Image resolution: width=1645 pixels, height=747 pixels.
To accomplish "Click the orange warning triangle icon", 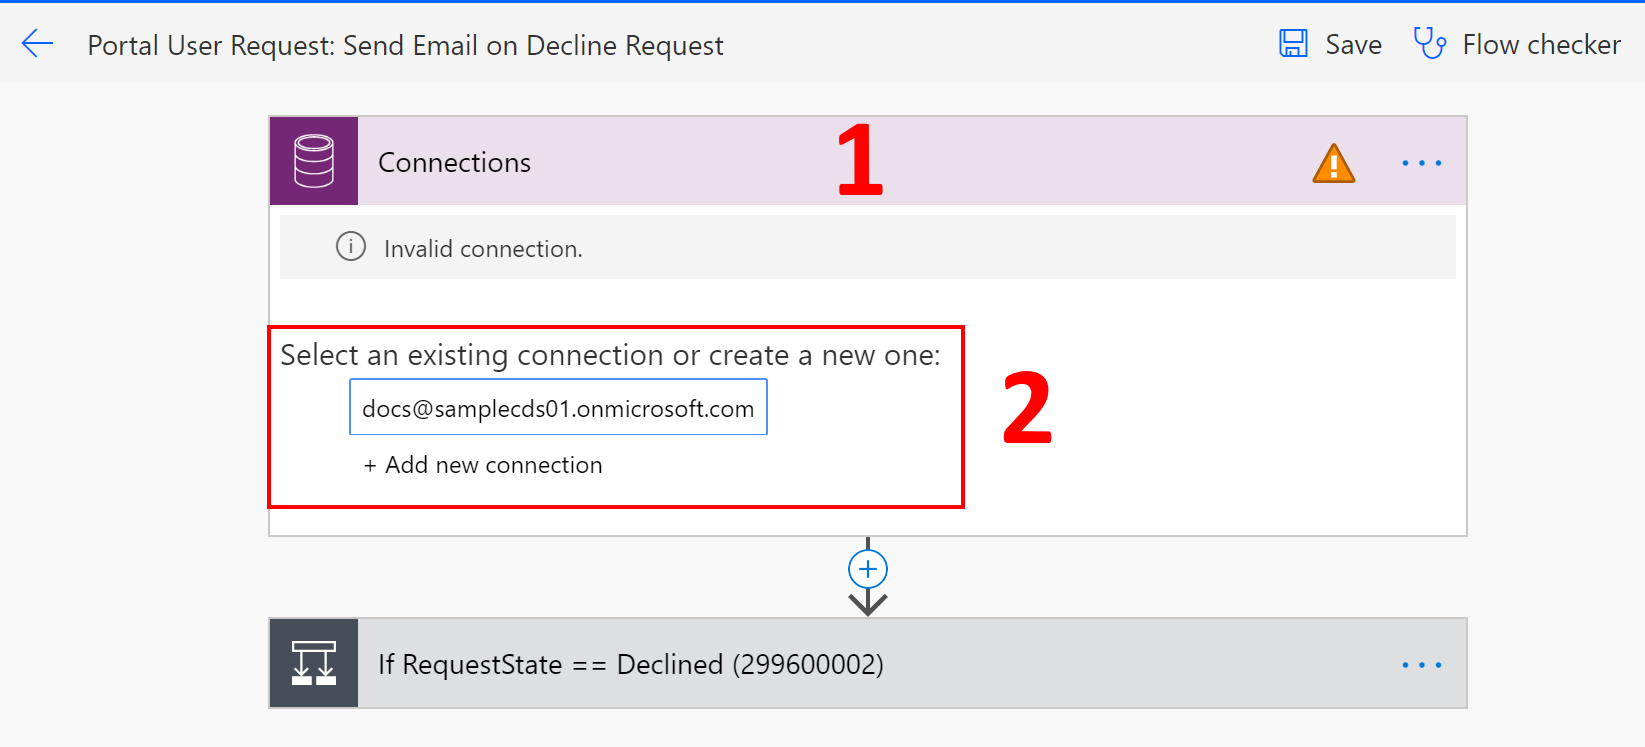I will pyautogui.click(x=1333, y=164).
